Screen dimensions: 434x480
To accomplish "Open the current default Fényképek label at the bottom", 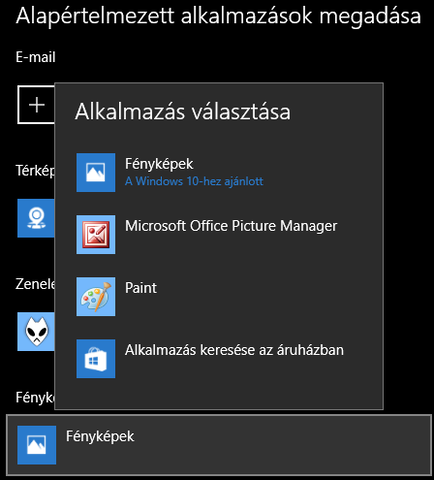I will [x=100, y=437].
